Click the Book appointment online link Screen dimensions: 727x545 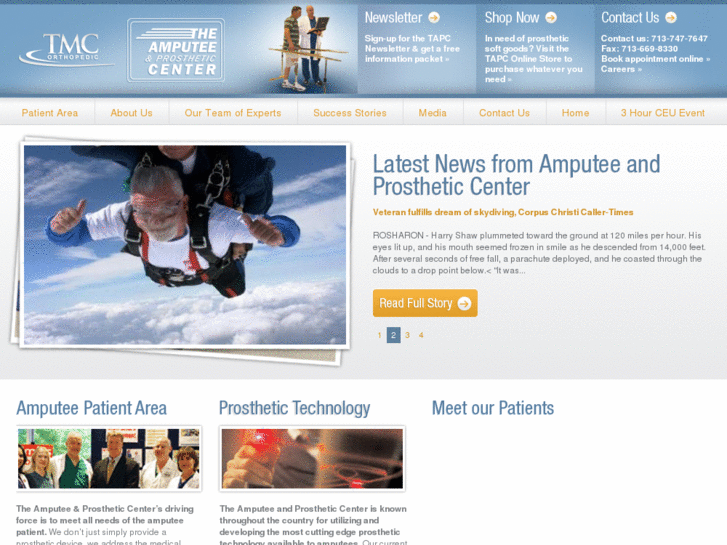(x=655, y=59)
